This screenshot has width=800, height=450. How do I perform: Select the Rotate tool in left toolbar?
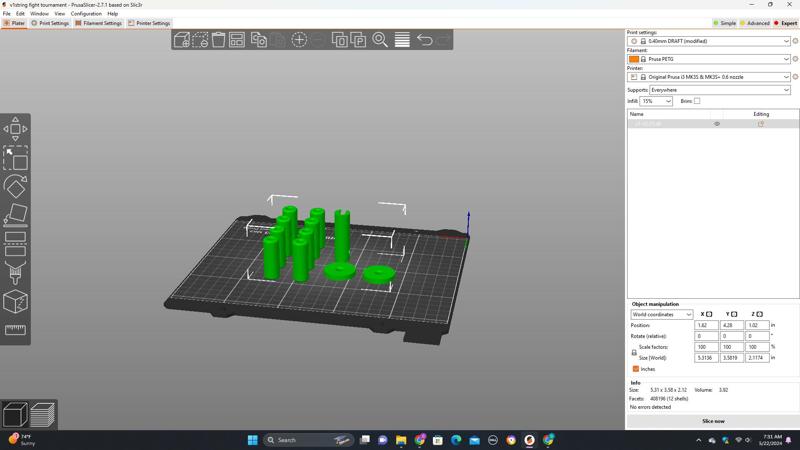point(15,186)
